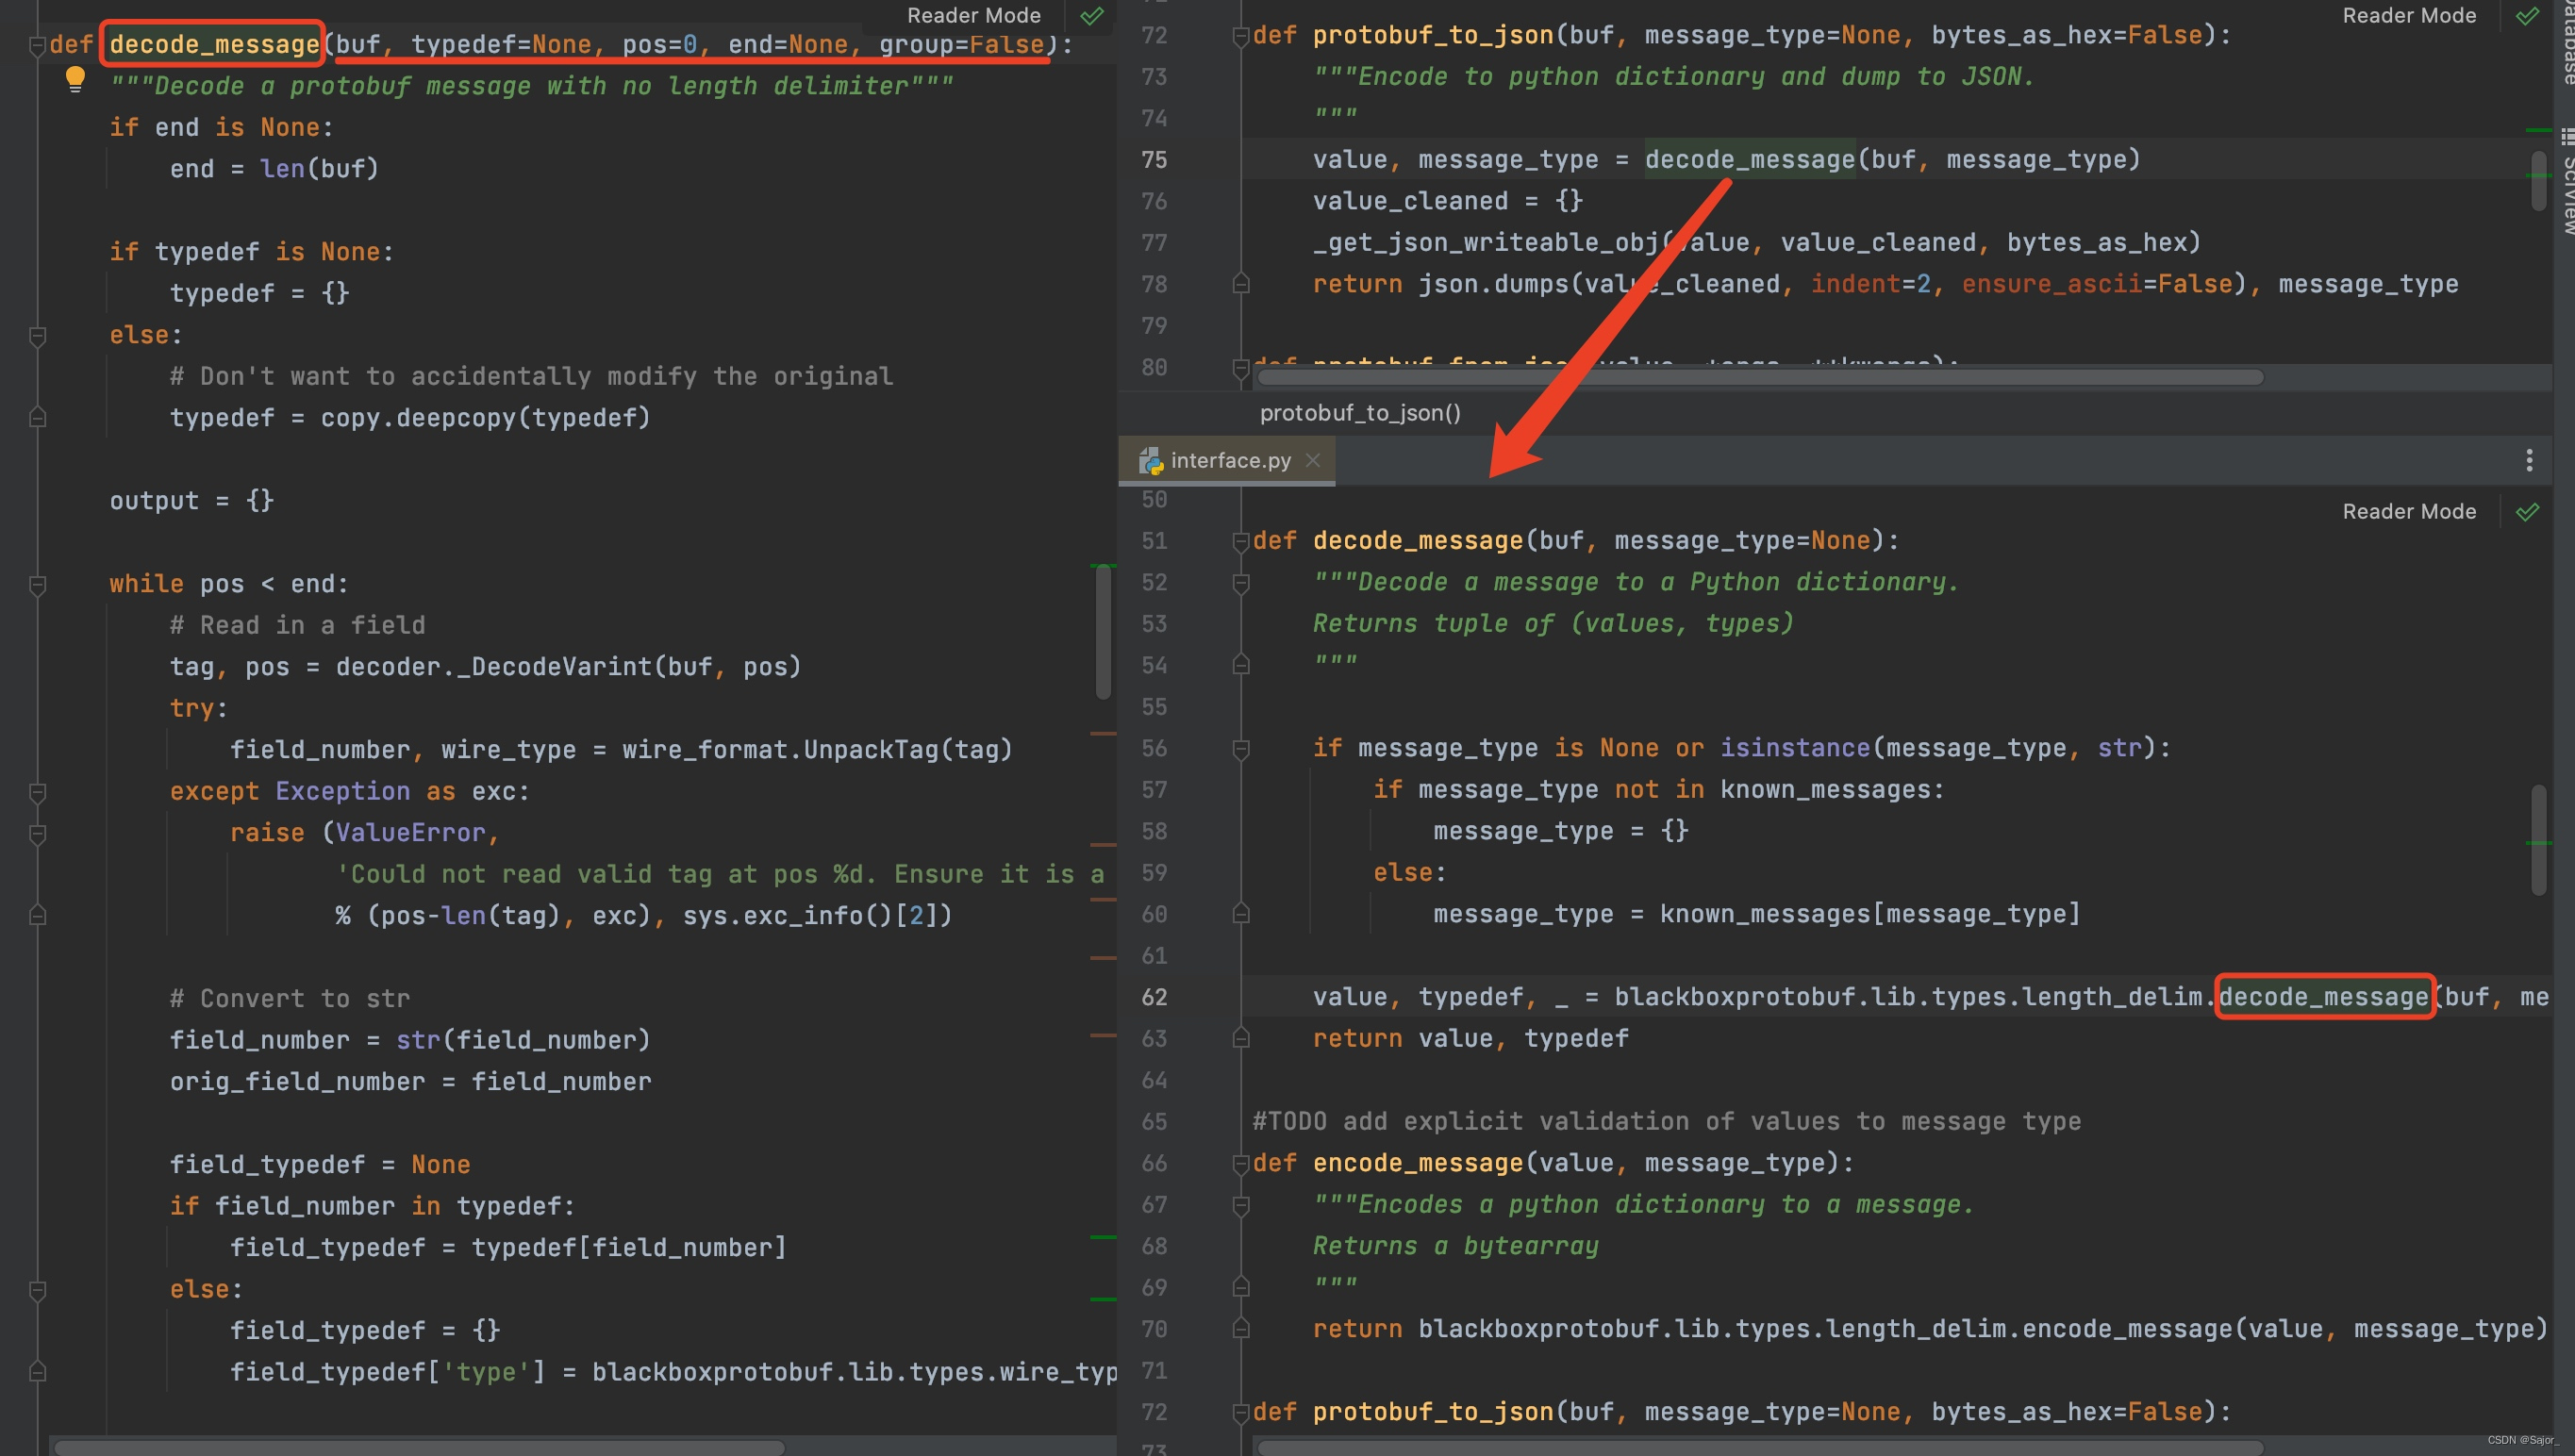2575x1456 pixels.
Task: Click the #TODO comment on line 65
Action: [x=1667, y=1122]
